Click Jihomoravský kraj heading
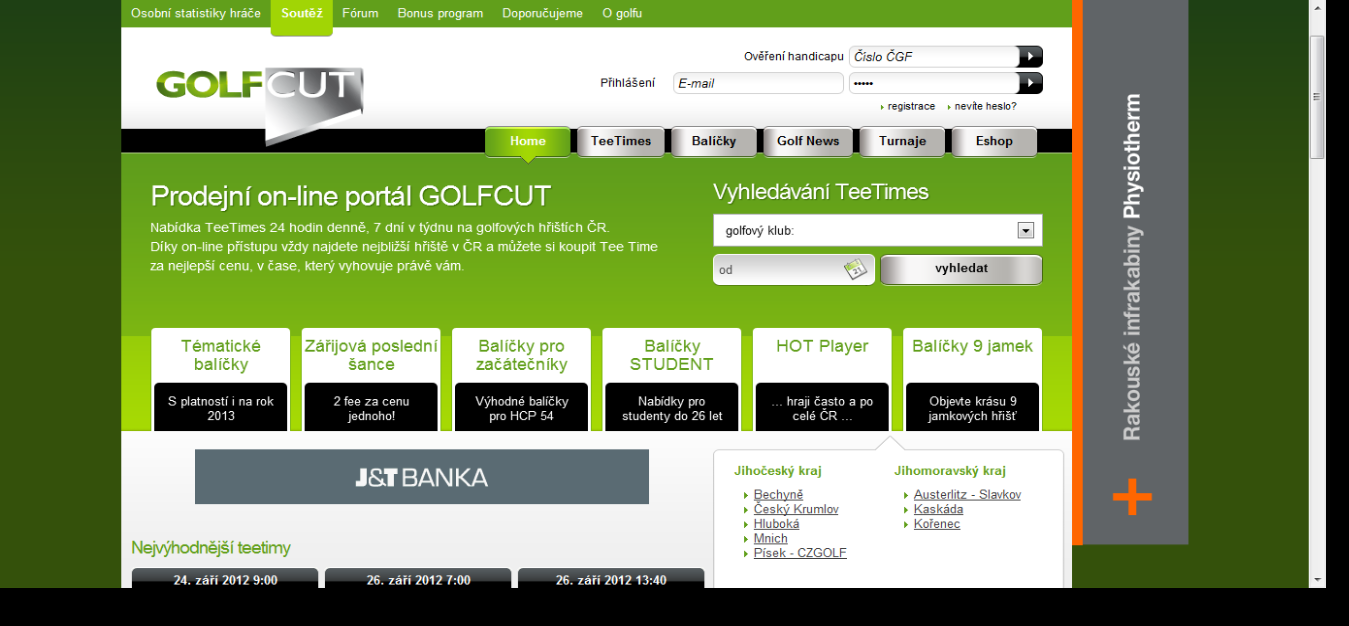Screen dimensions: 1349x626 (950, 471)
